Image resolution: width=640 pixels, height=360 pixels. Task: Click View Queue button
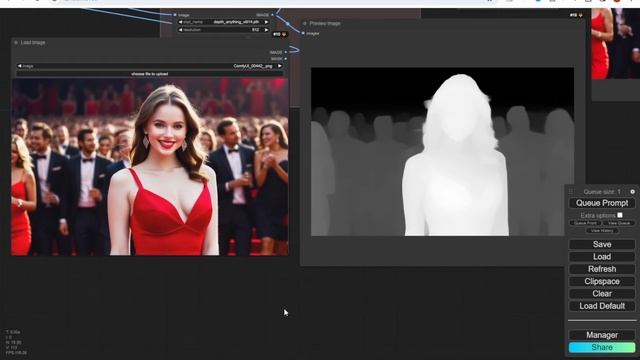click(619, 223)
